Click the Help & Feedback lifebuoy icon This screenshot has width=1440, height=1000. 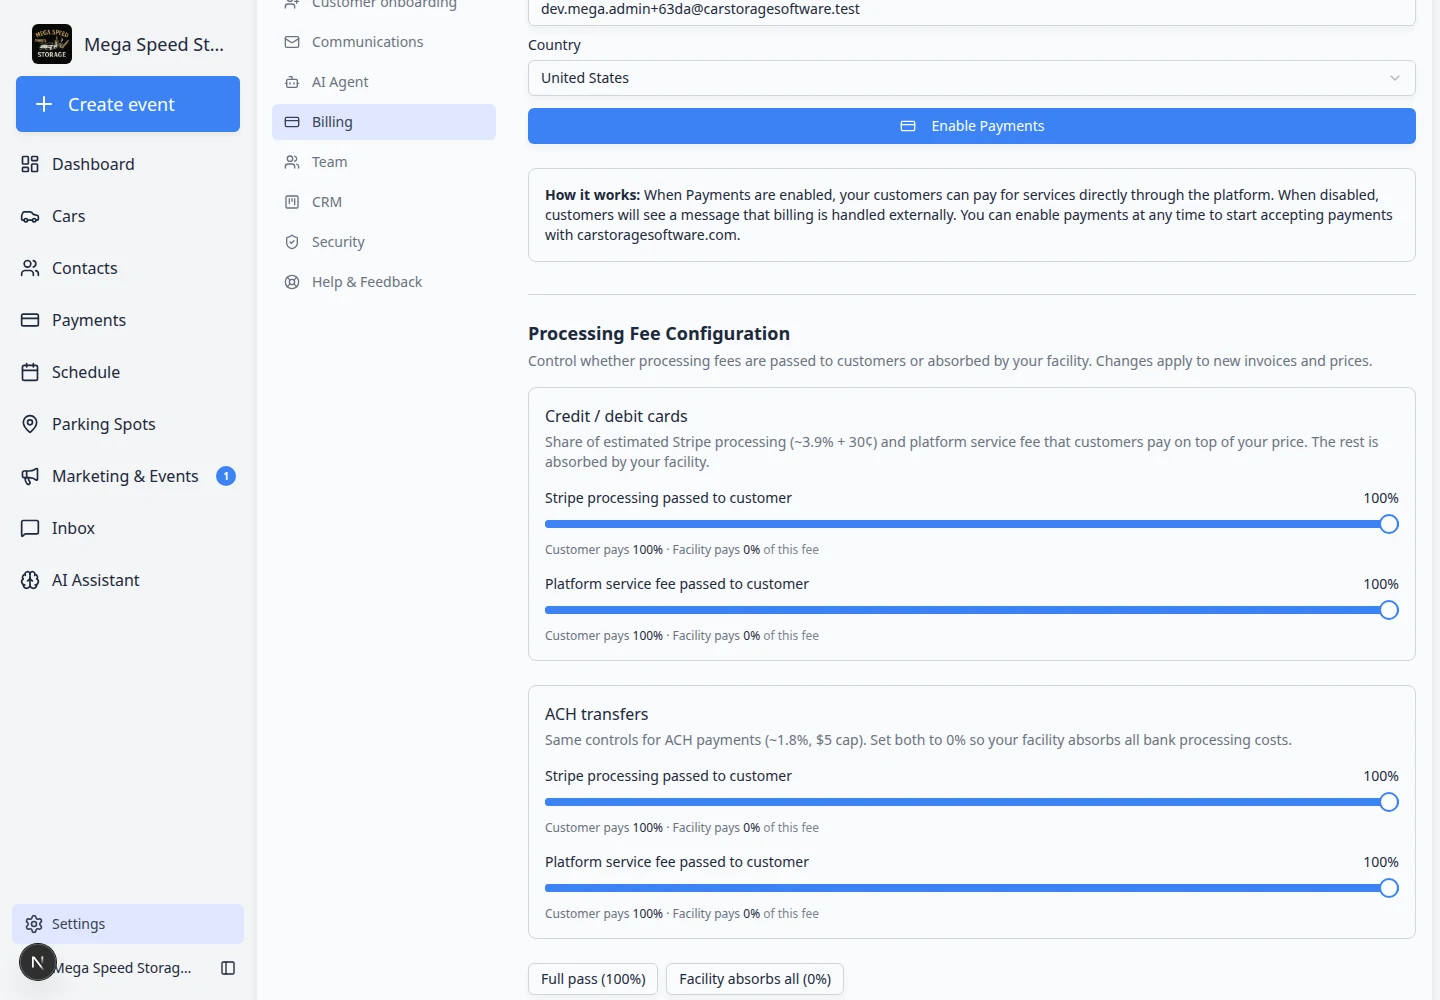pyautogui.click(x=292, y=282)
